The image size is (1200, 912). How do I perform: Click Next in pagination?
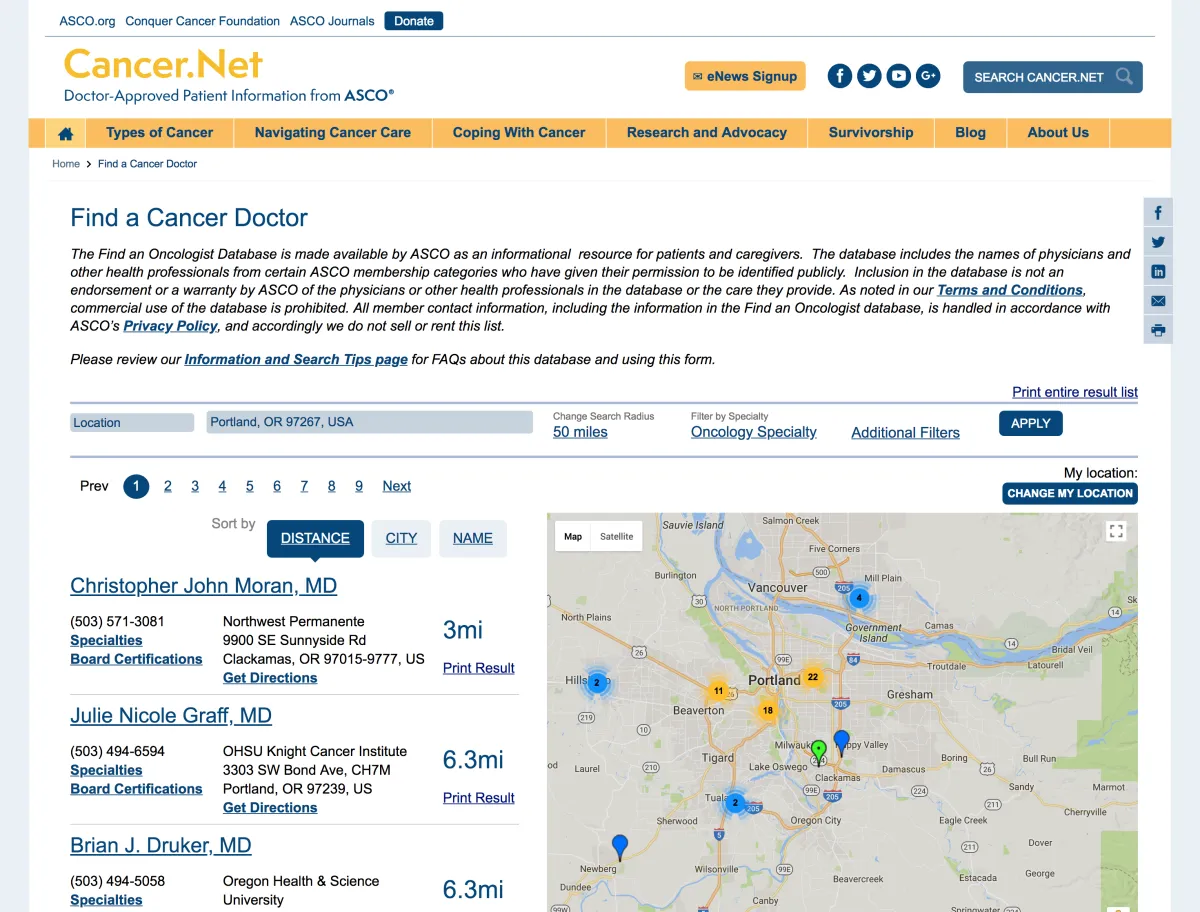(397, 486)
